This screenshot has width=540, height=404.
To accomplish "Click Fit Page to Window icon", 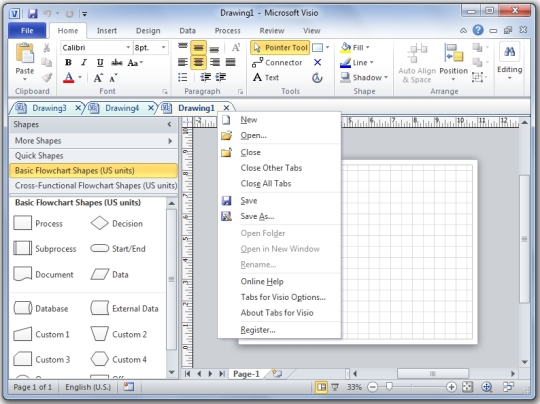I will click(467, 387).
